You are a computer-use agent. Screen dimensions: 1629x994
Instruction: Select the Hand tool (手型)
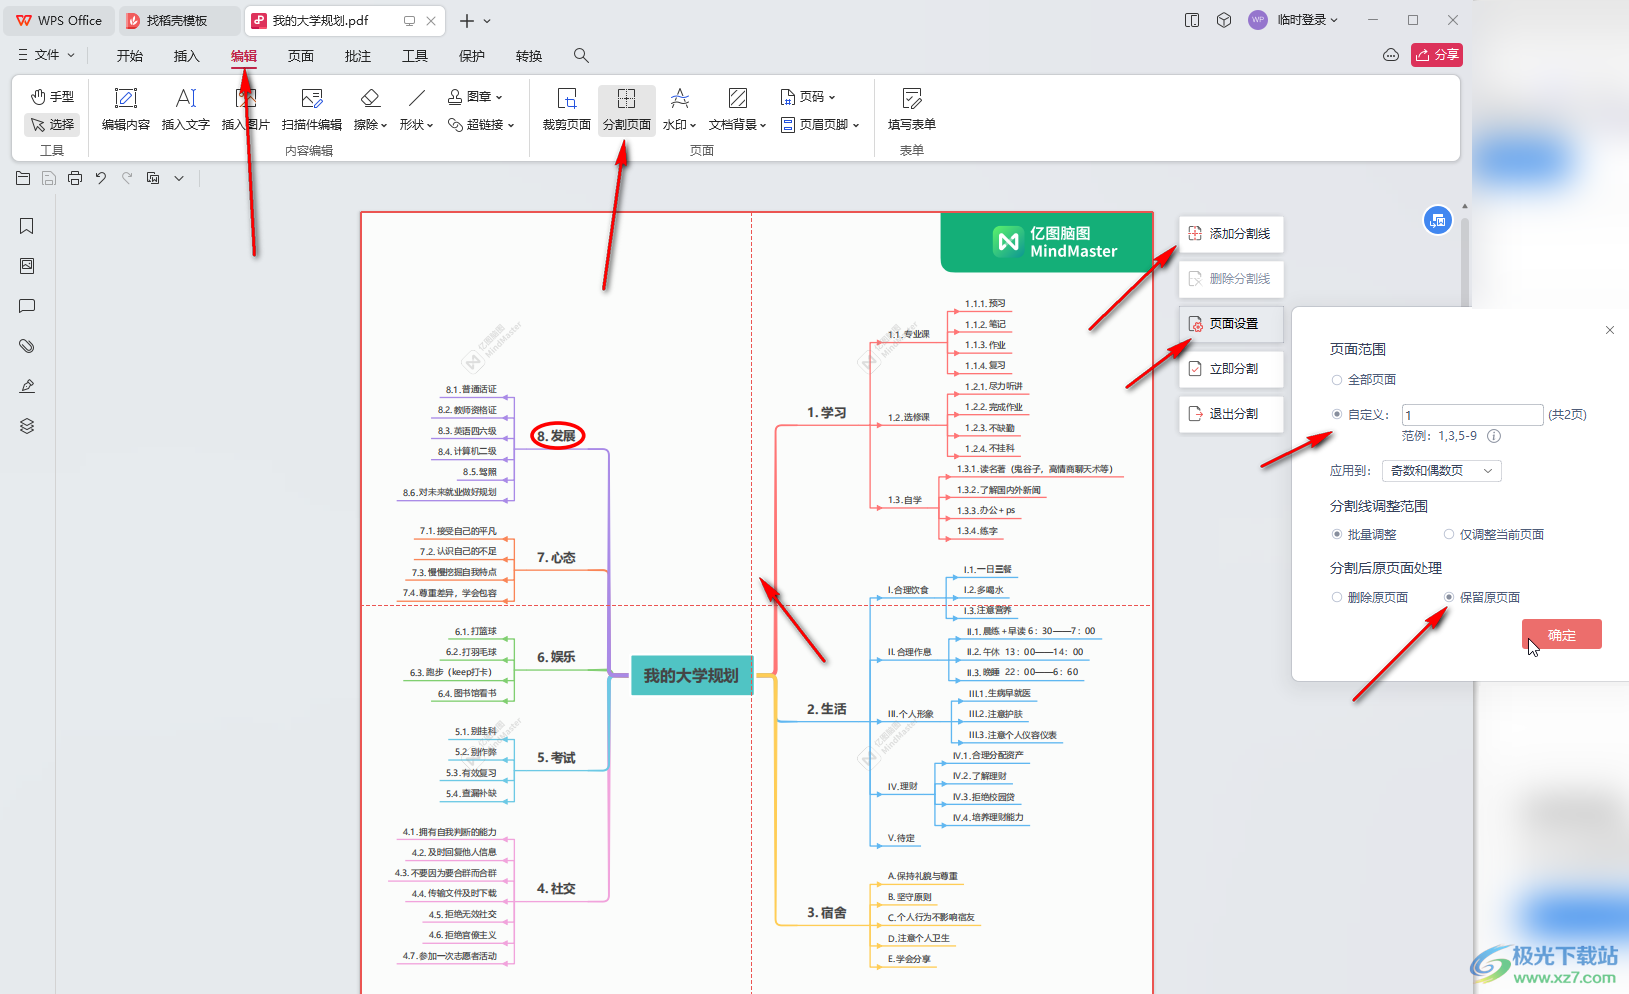tap(52, 97)
